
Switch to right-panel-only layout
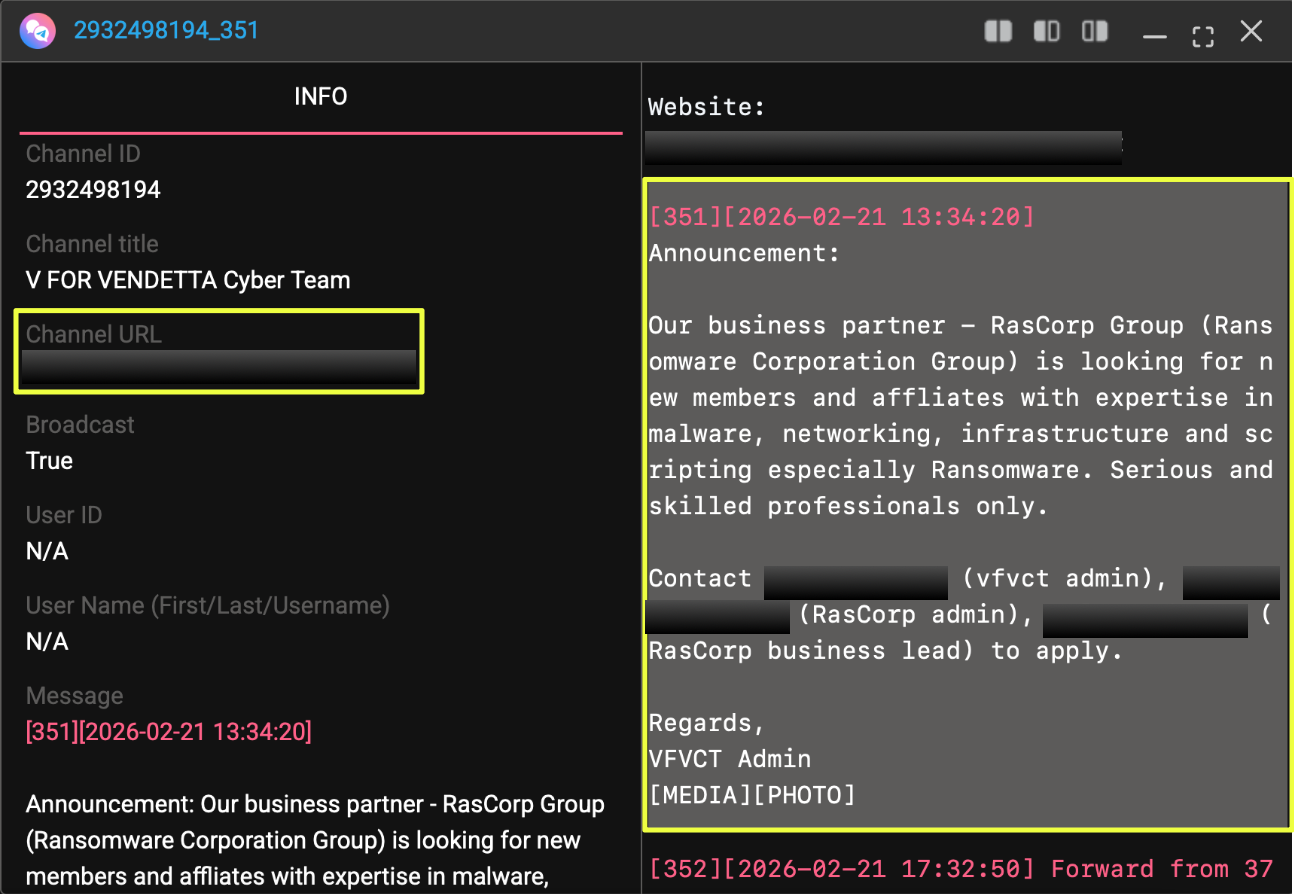[x=1095, y=32]
